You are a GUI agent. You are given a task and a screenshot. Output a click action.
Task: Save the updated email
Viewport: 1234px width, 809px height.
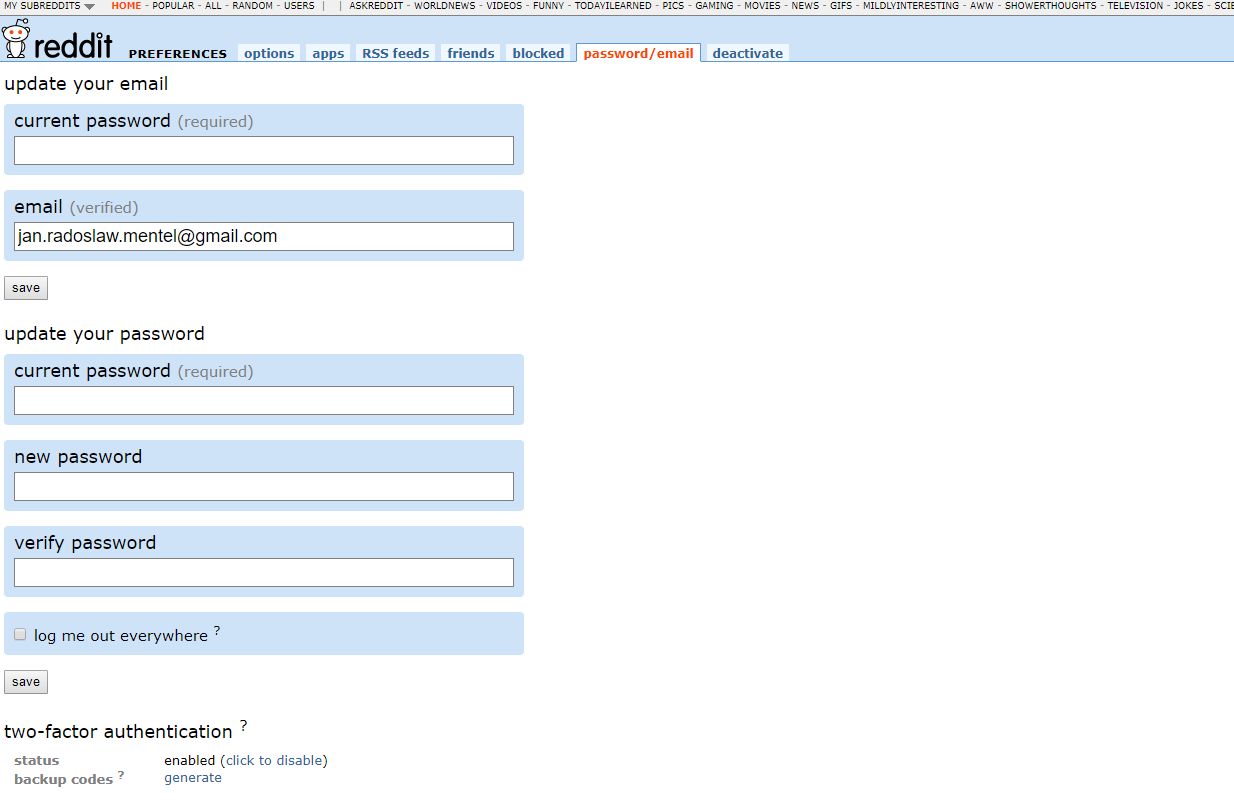coord(26,288)
